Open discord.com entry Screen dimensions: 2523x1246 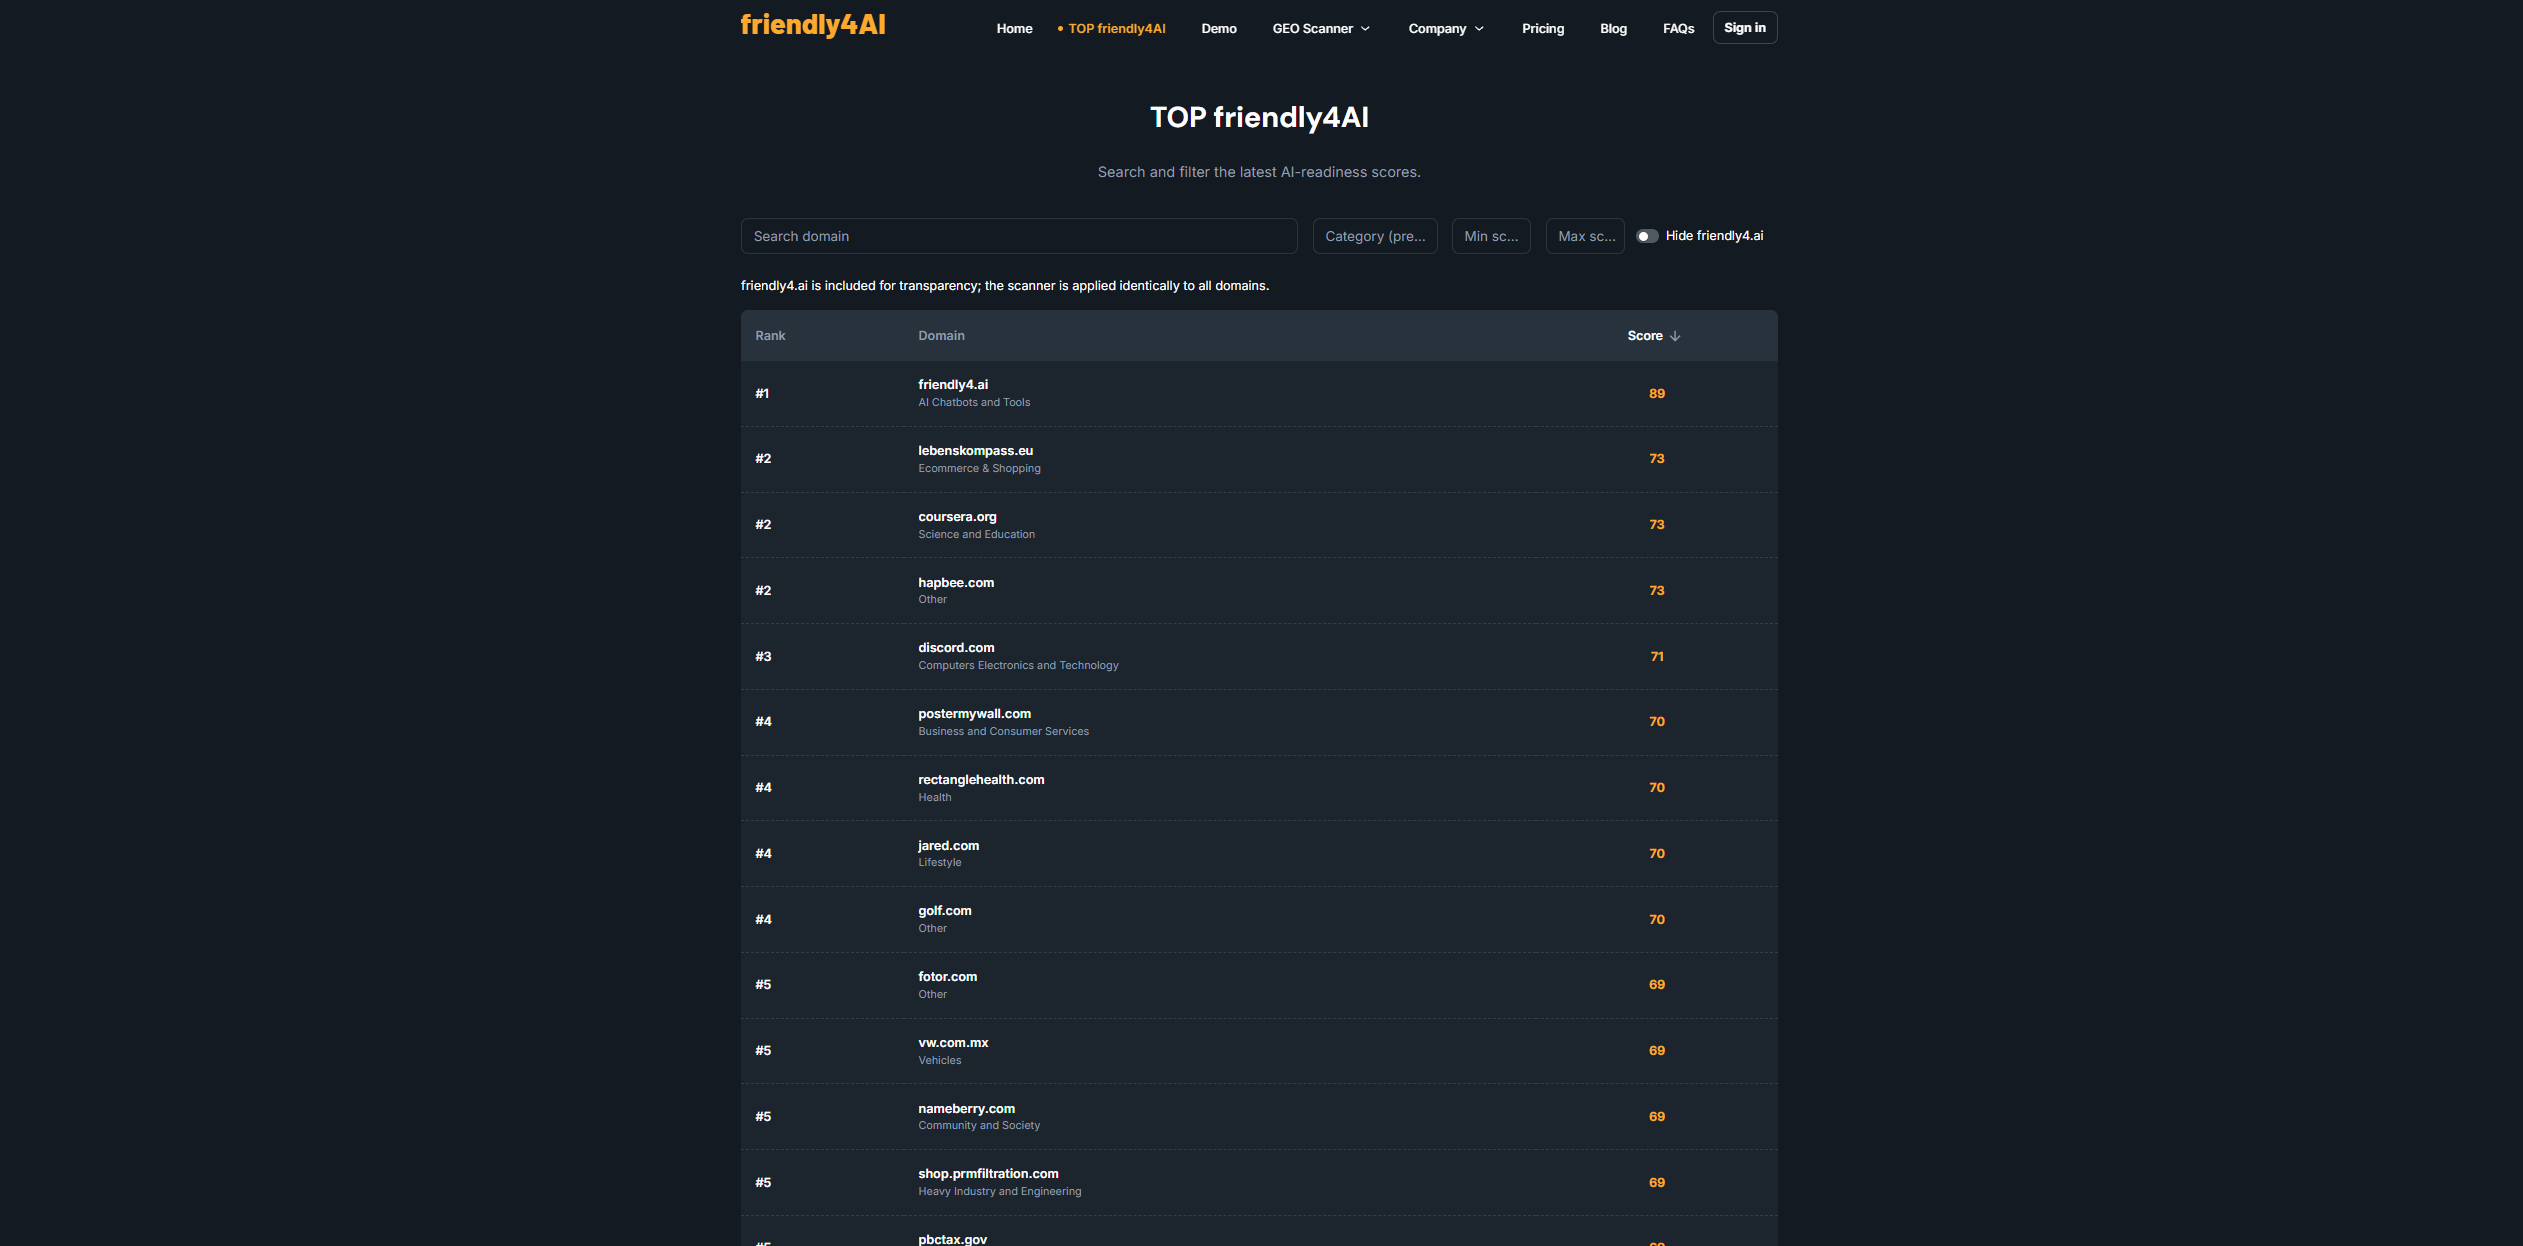click(956, 648)
